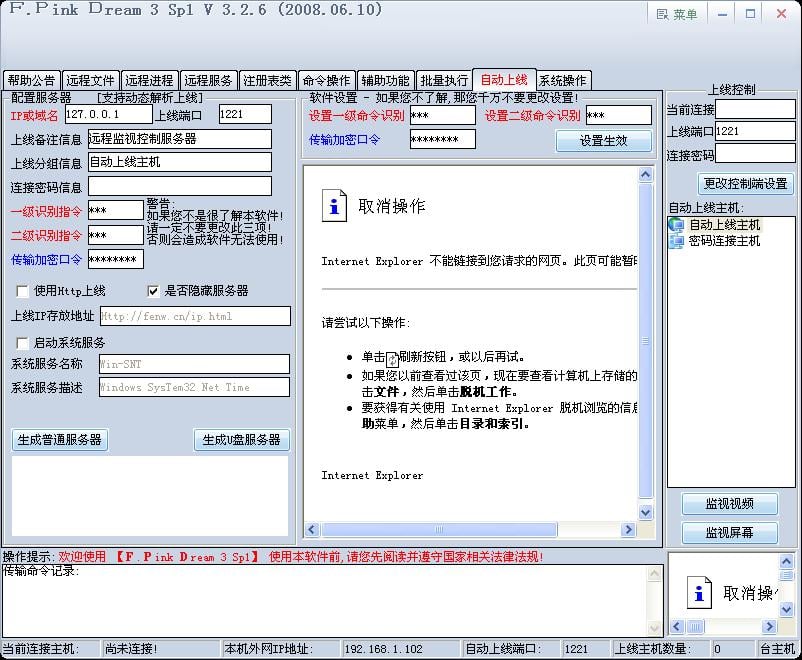Click the 更改控制端设置 button
The width and height of the screenshot is (802, 660).
point(745,184)
